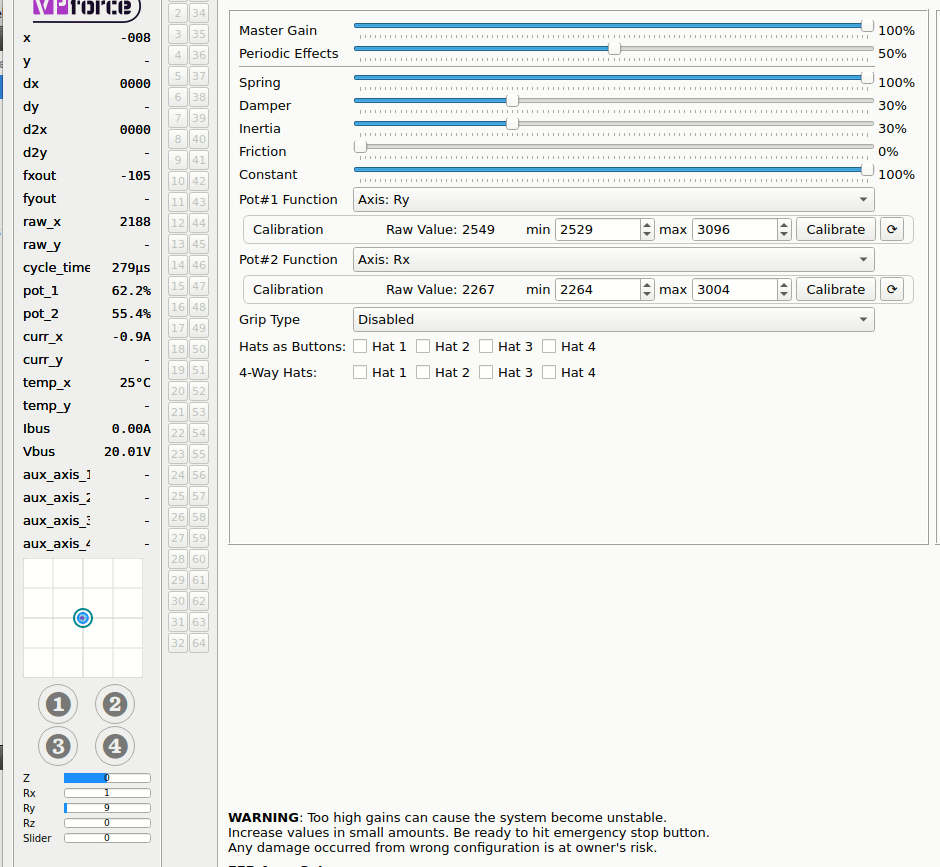Click joystick button indicator 3
This screenshot has width=940, height=867.
(57, 746)
